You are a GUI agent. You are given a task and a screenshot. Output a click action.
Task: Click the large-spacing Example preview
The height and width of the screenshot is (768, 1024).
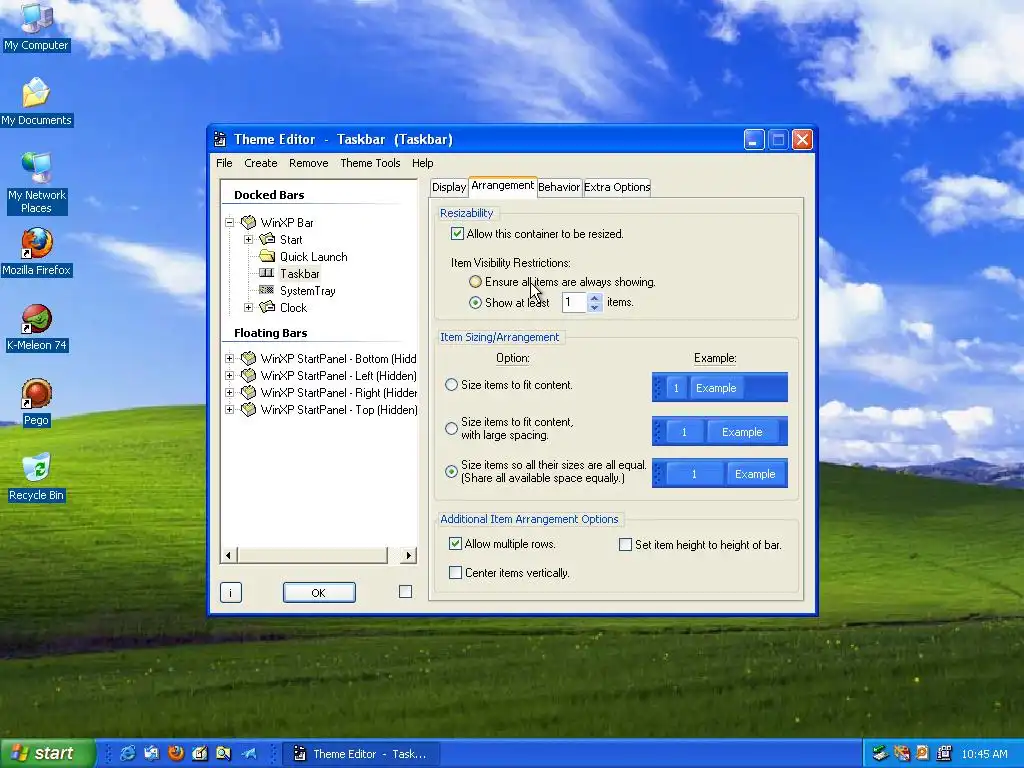720,432
